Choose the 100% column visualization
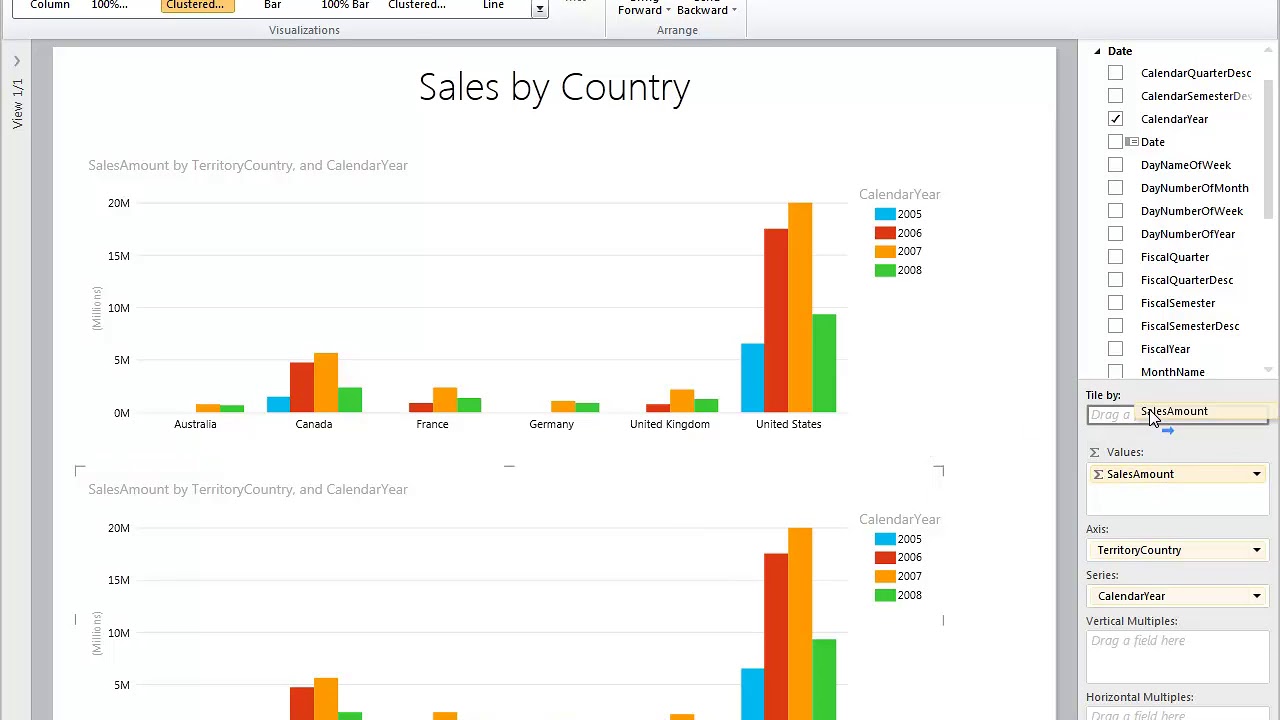 click(110, 5)
